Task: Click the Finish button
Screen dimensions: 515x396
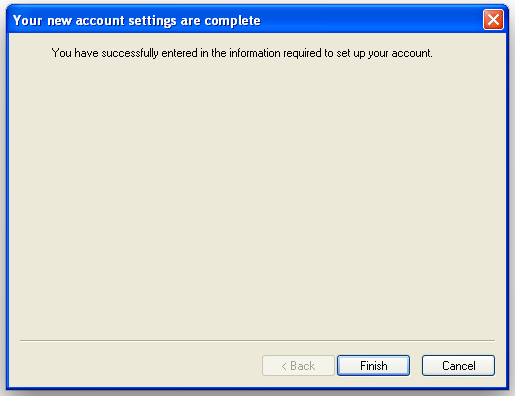Action: (373, 365)
